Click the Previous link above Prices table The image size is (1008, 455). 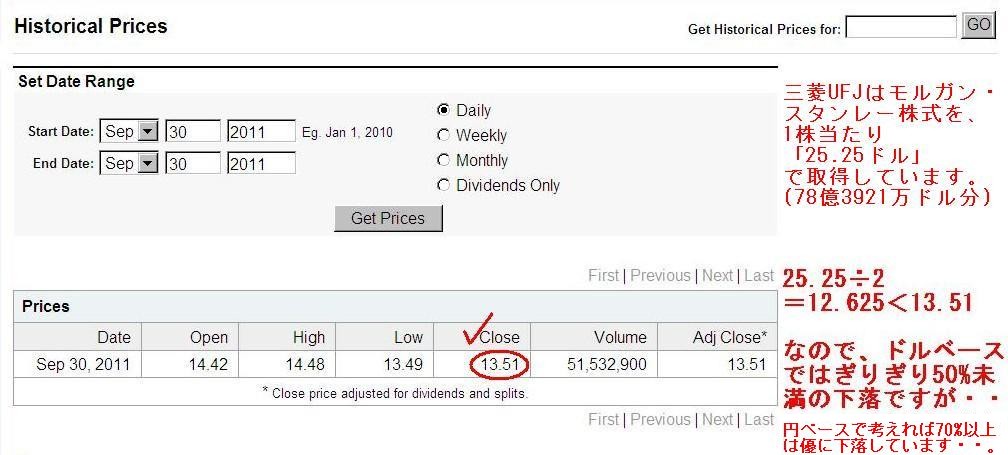(660, 276)
